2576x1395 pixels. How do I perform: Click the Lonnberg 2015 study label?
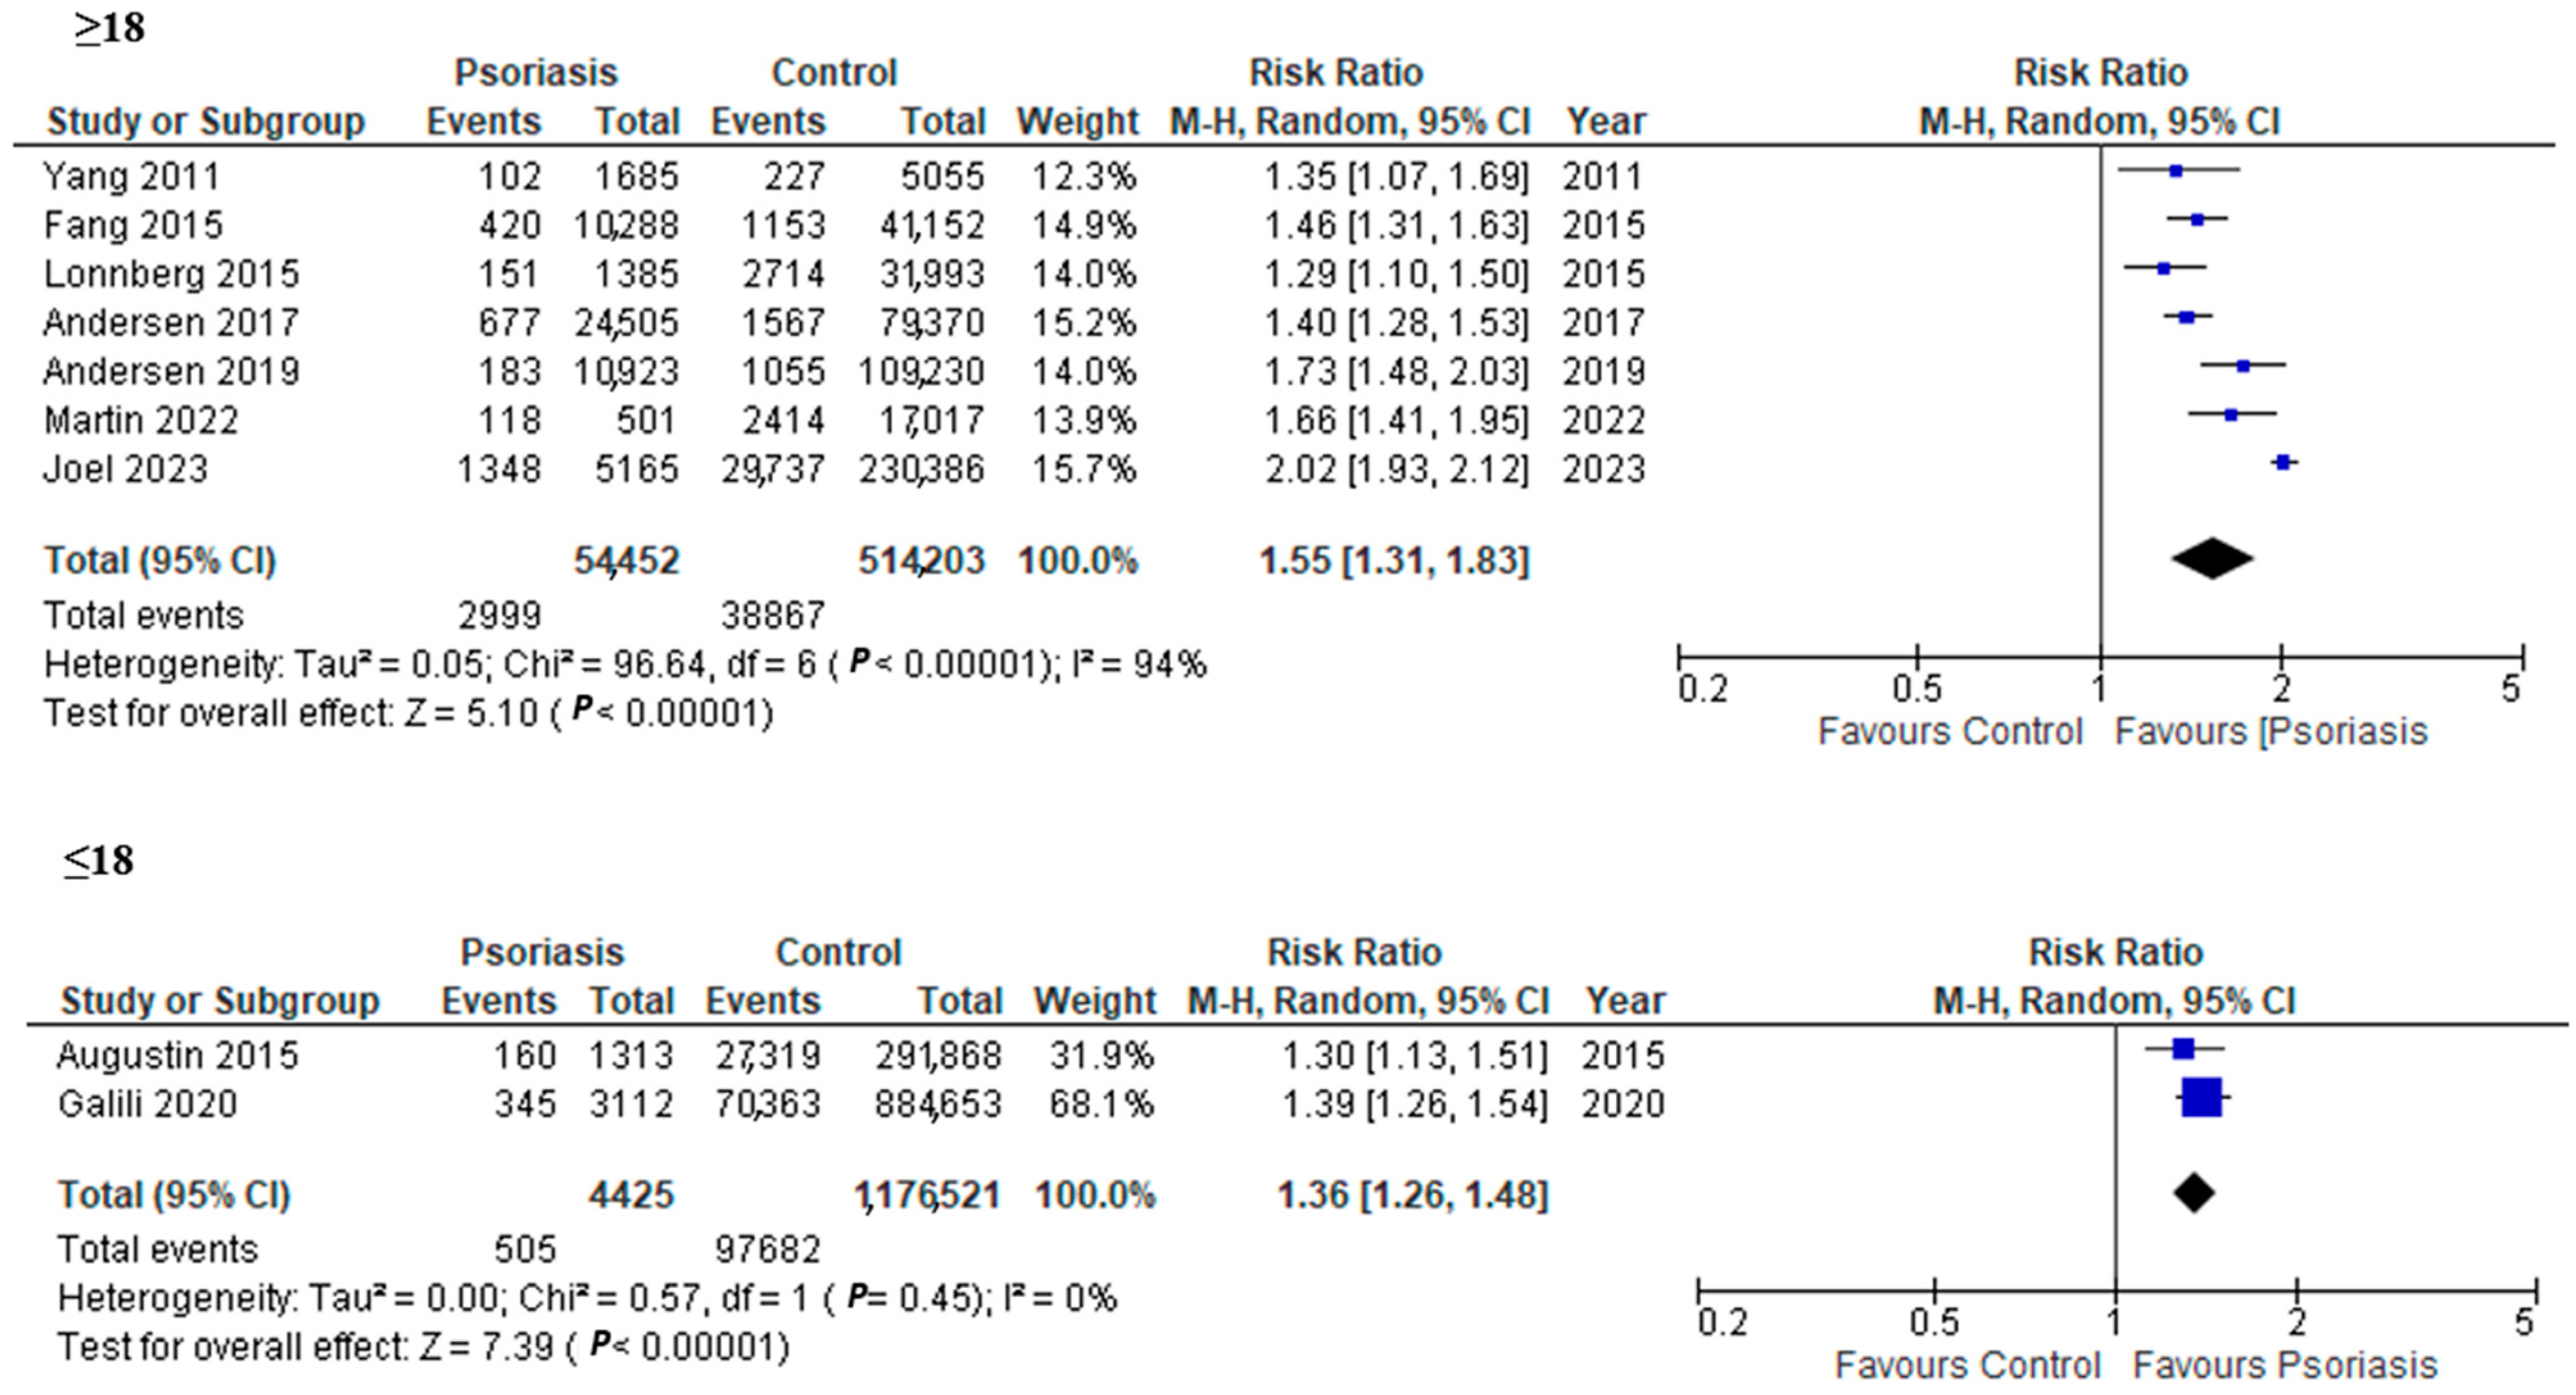tap(171, 274)
